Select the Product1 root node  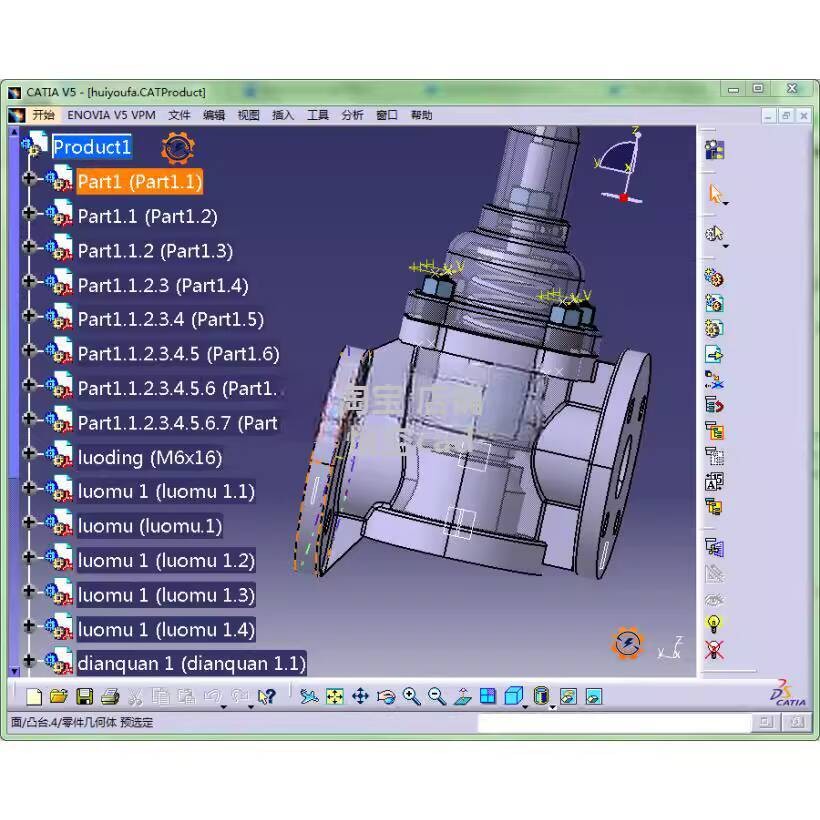point(92,147)
